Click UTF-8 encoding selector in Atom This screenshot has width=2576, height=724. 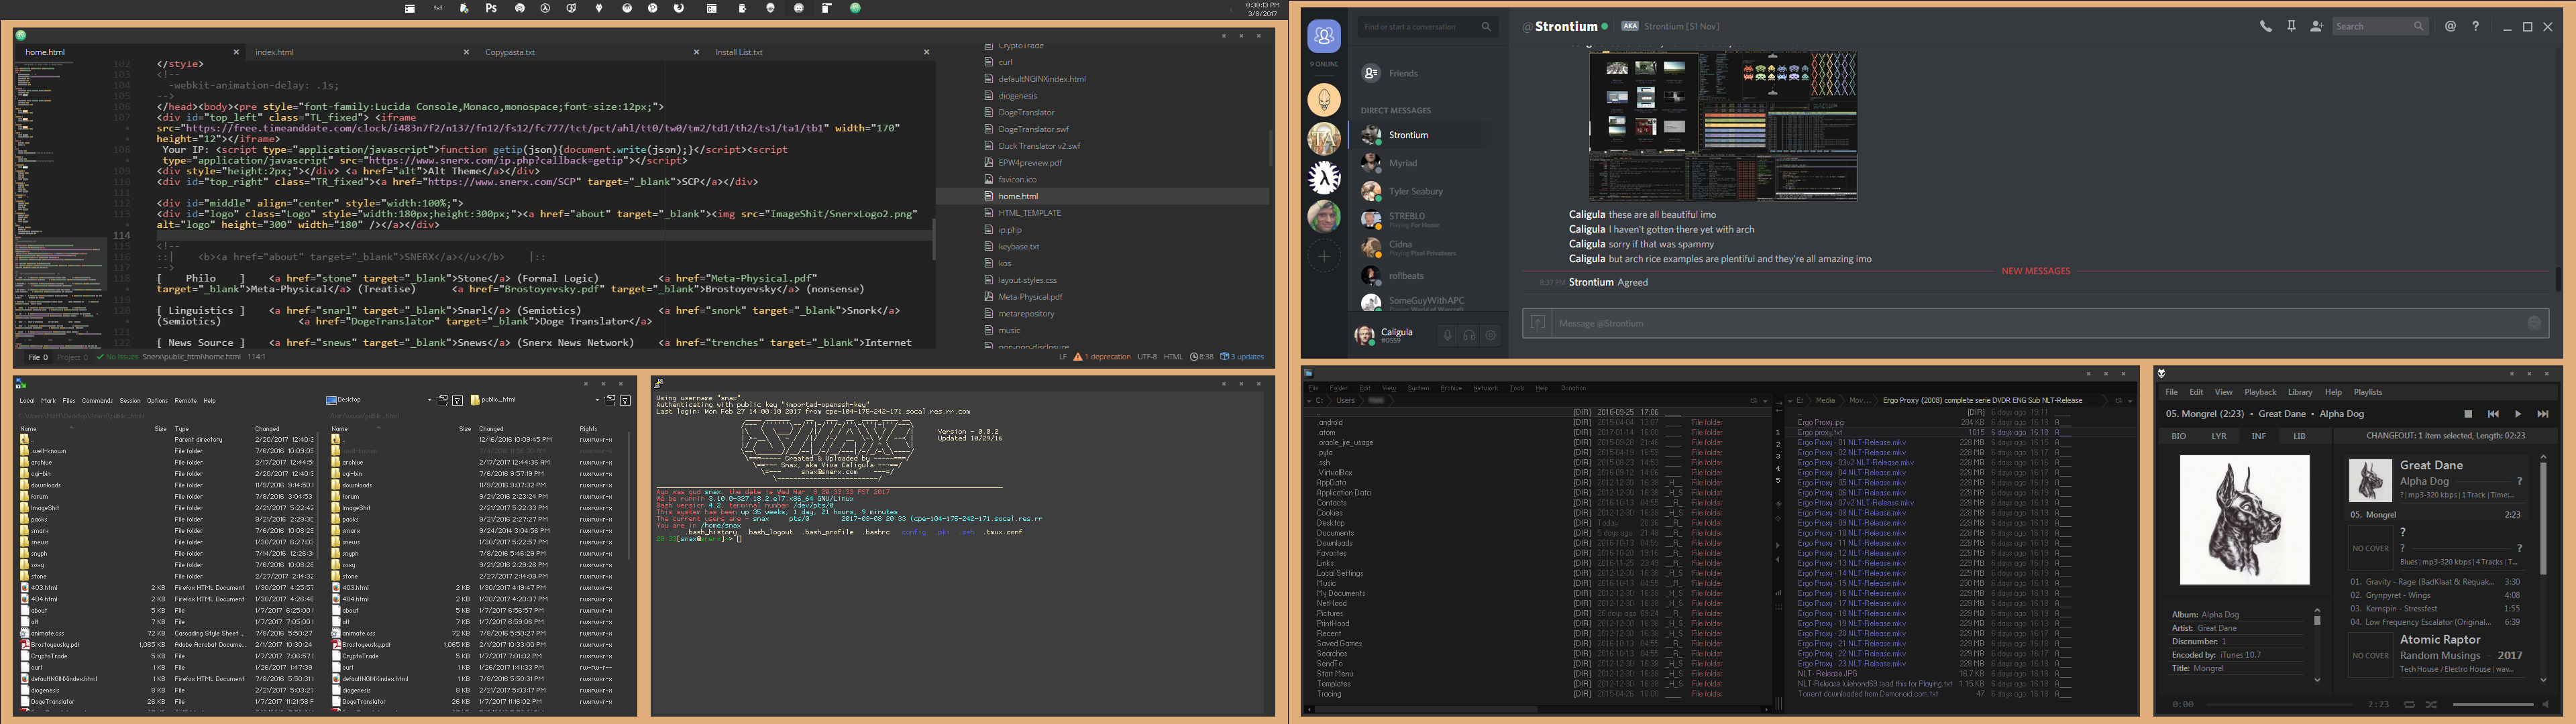(x=1147, y=357)
